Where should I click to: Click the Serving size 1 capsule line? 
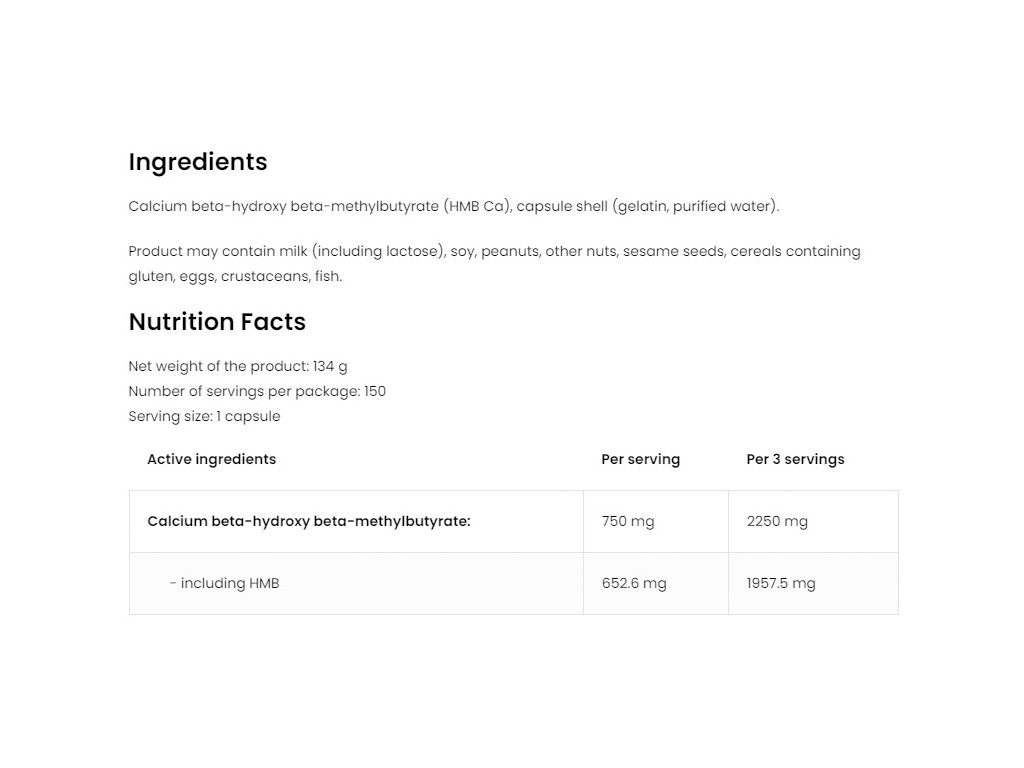coord(204,416)
